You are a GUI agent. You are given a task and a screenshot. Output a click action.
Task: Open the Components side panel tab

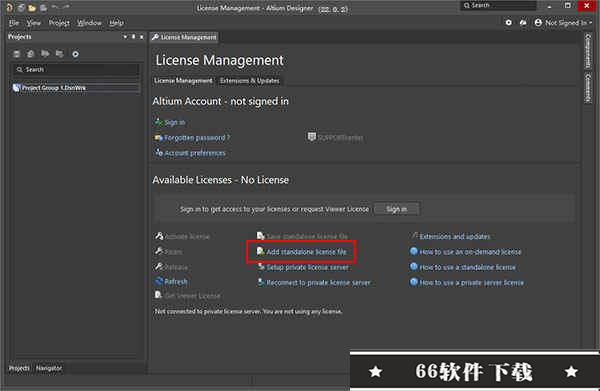(x=588, y=51)
